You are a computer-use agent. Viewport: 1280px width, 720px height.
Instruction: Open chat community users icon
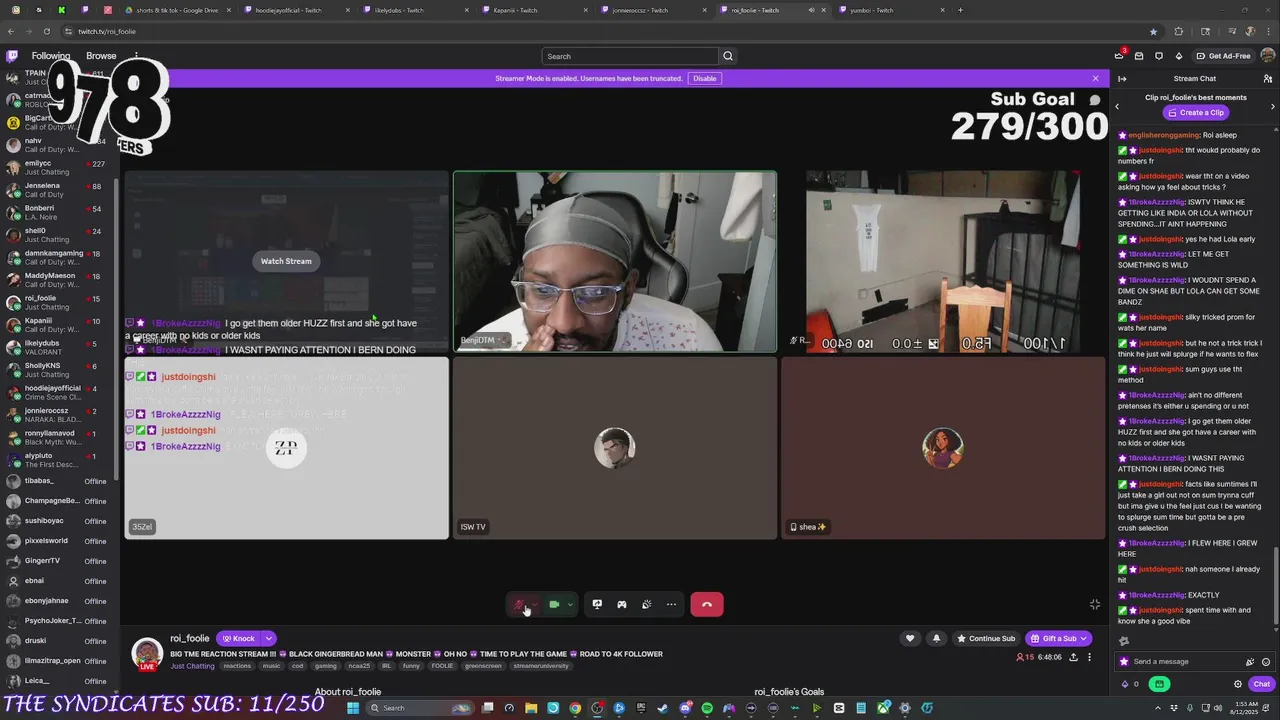[1268, 78]
